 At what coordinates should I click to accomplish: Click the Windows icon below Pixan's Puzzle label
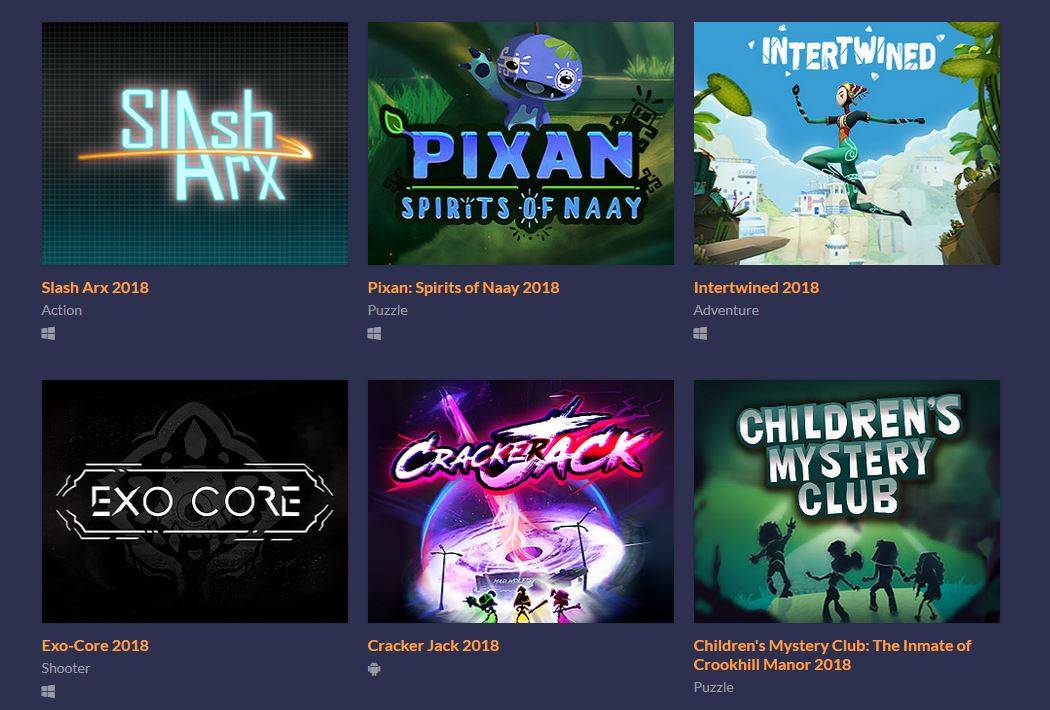pyautogui.click(x=374, y=333)
